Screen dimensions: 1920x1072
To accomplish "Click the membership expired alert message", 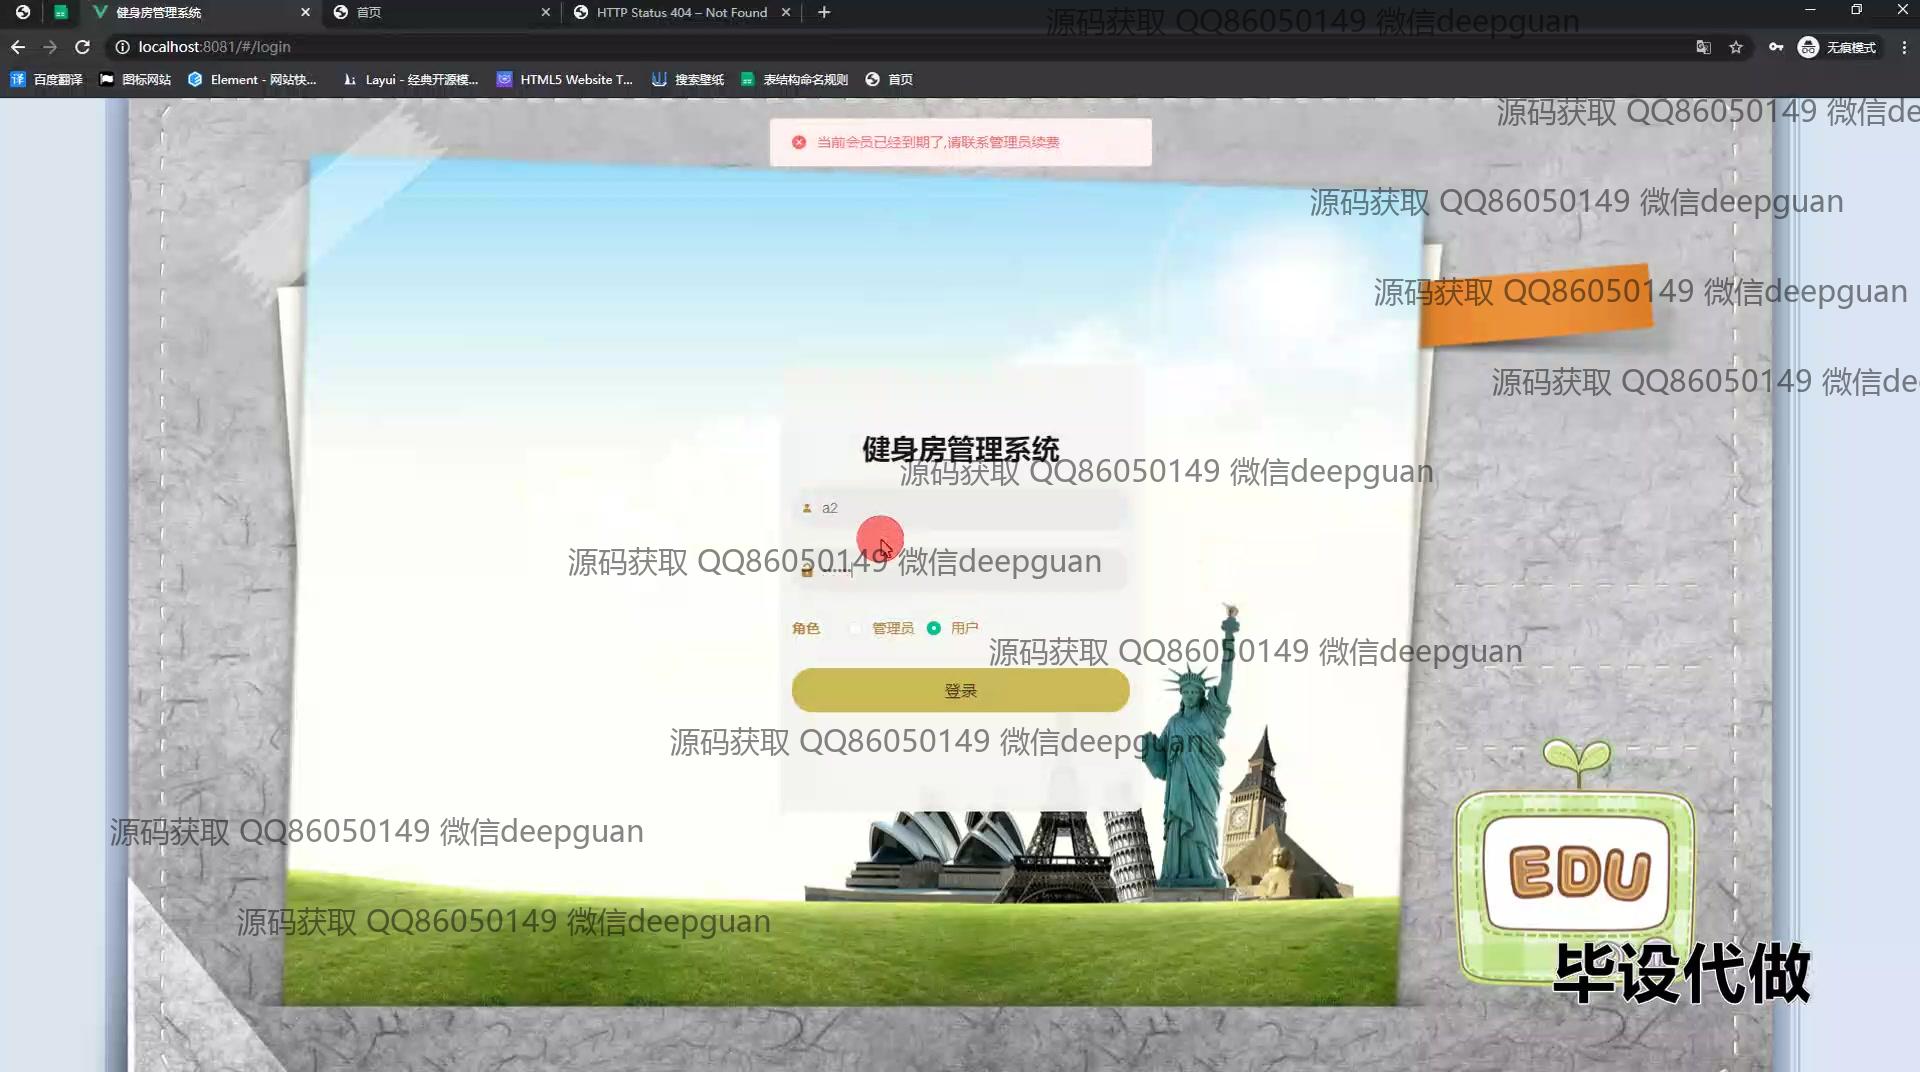I will (x=938, y=142).
